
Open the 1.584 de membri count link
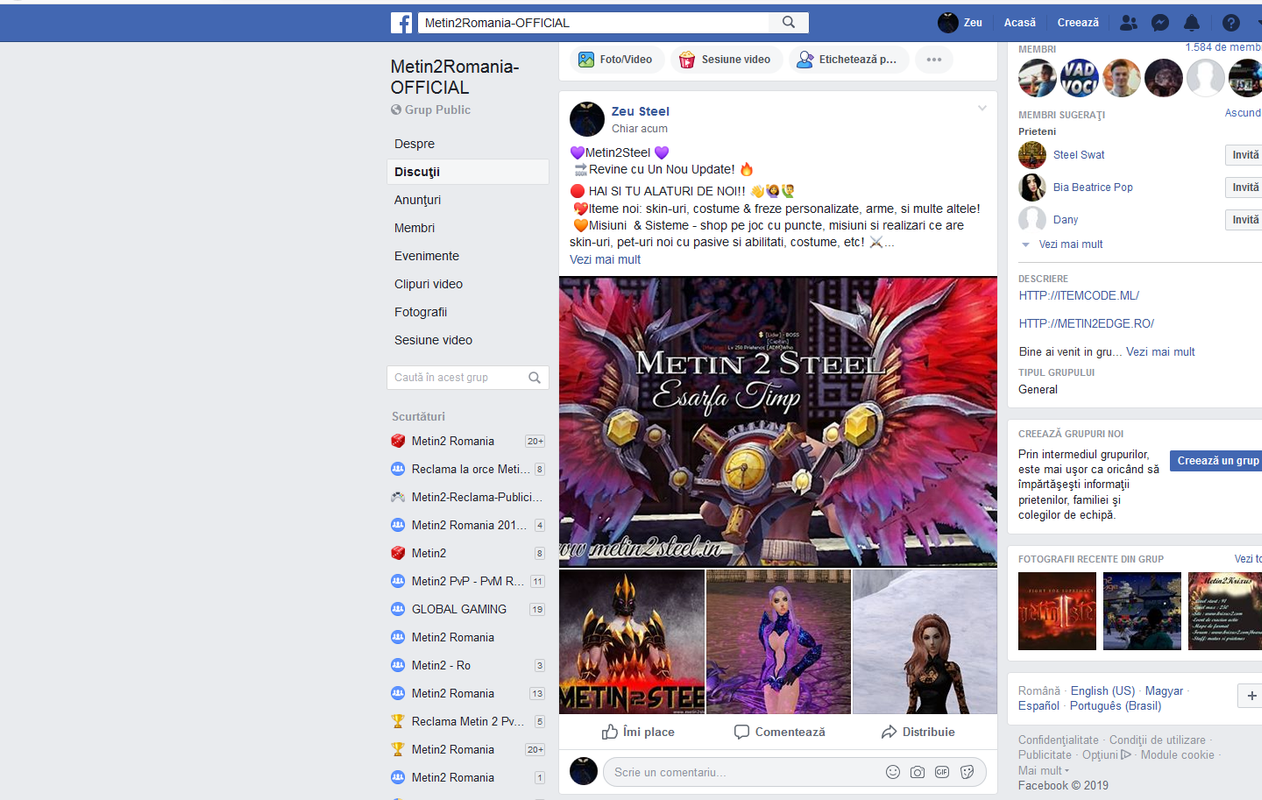[1223, 48]
